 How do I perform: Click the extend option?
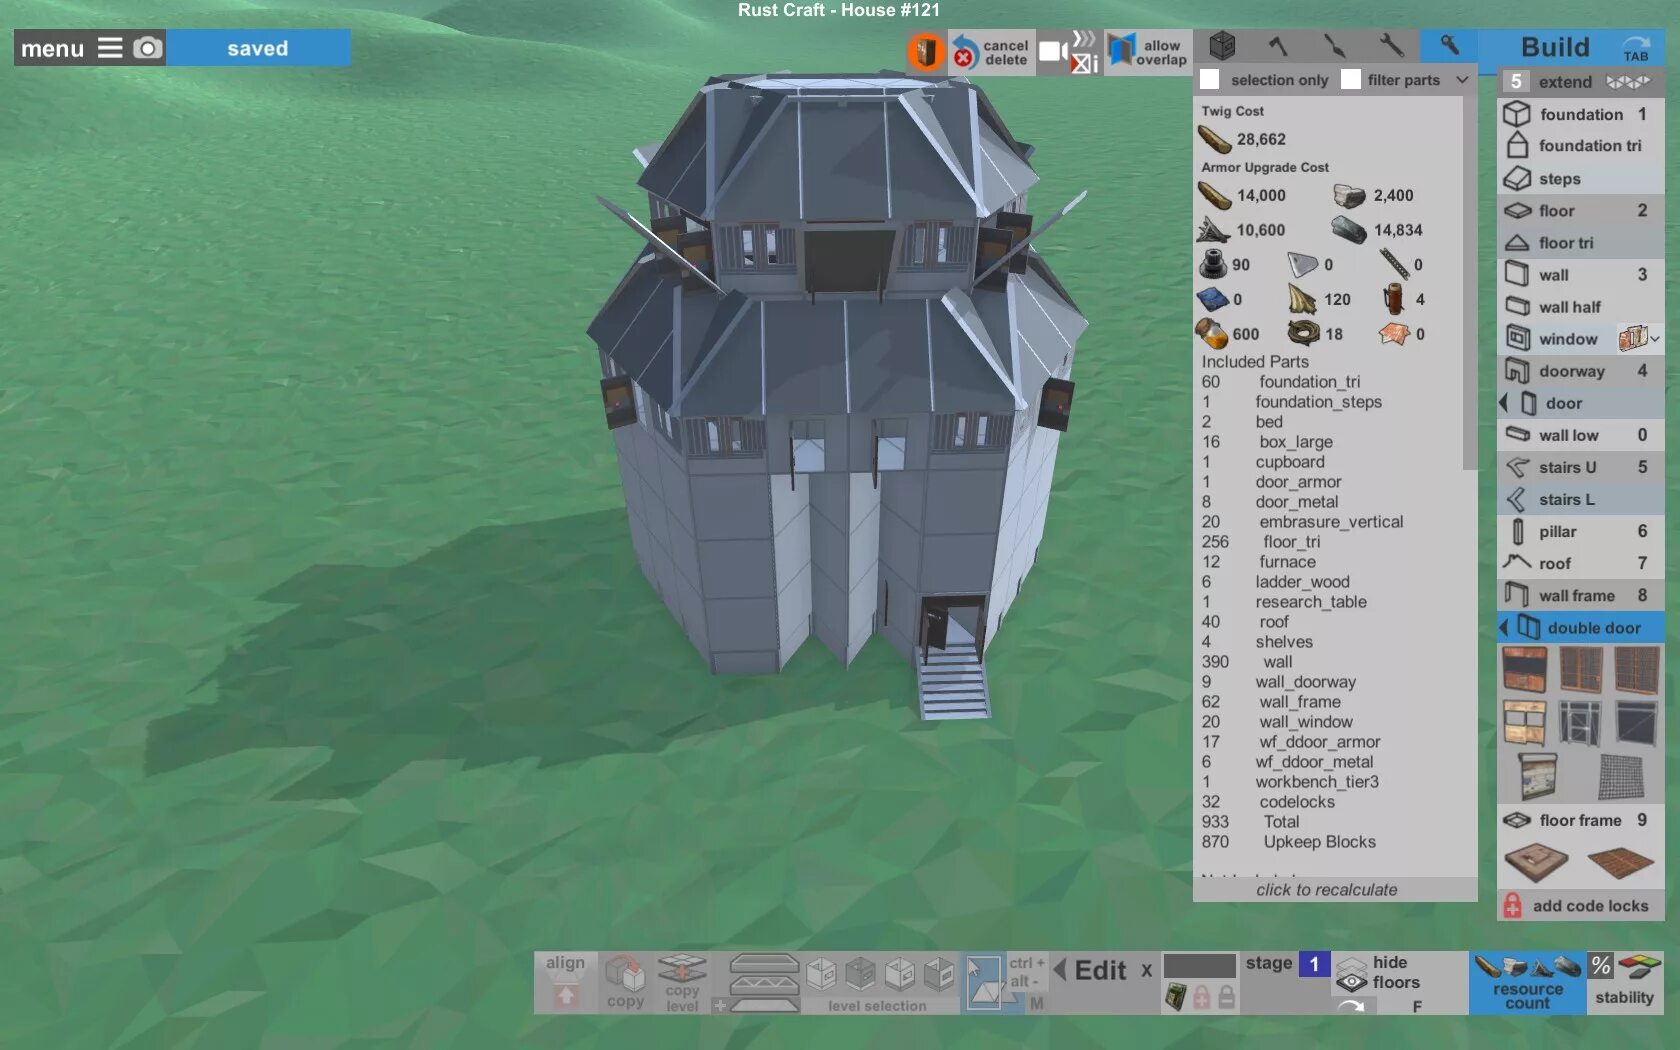[x=1581, y=82]
